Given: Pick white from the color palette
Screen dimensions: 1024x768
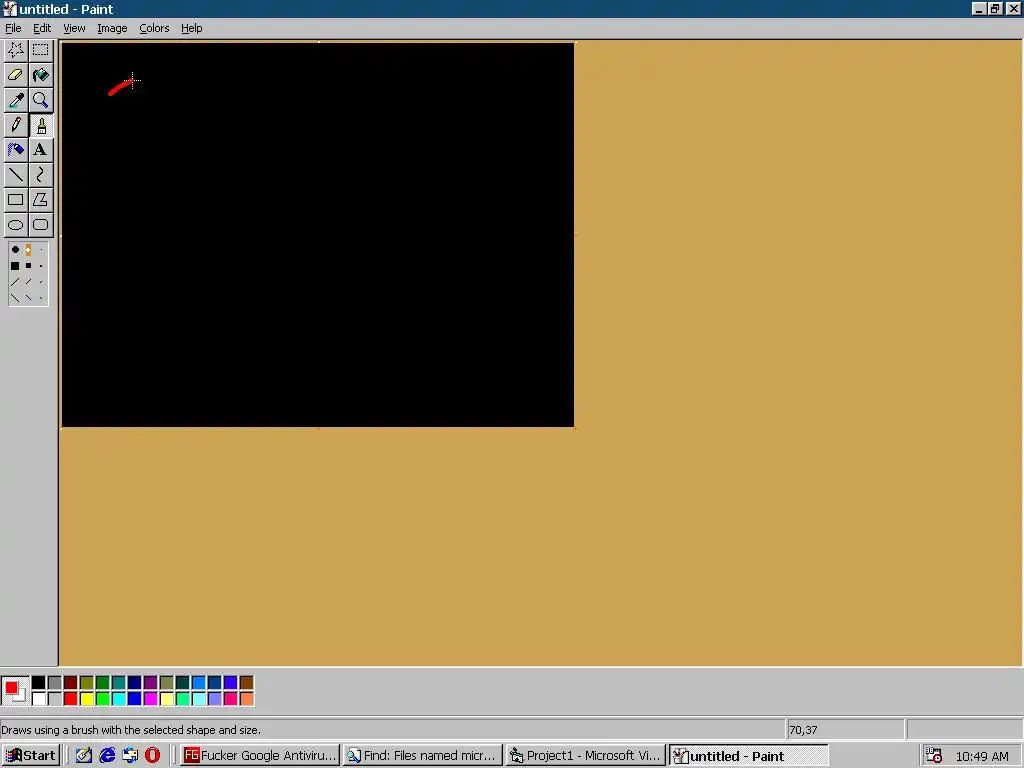Looking at the screenshot, I should pyautogui.click(x=39, y=699).
